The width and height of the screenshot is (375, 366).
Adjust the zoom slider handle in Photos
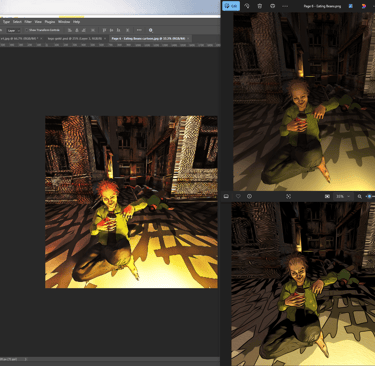tap(369, 196)
